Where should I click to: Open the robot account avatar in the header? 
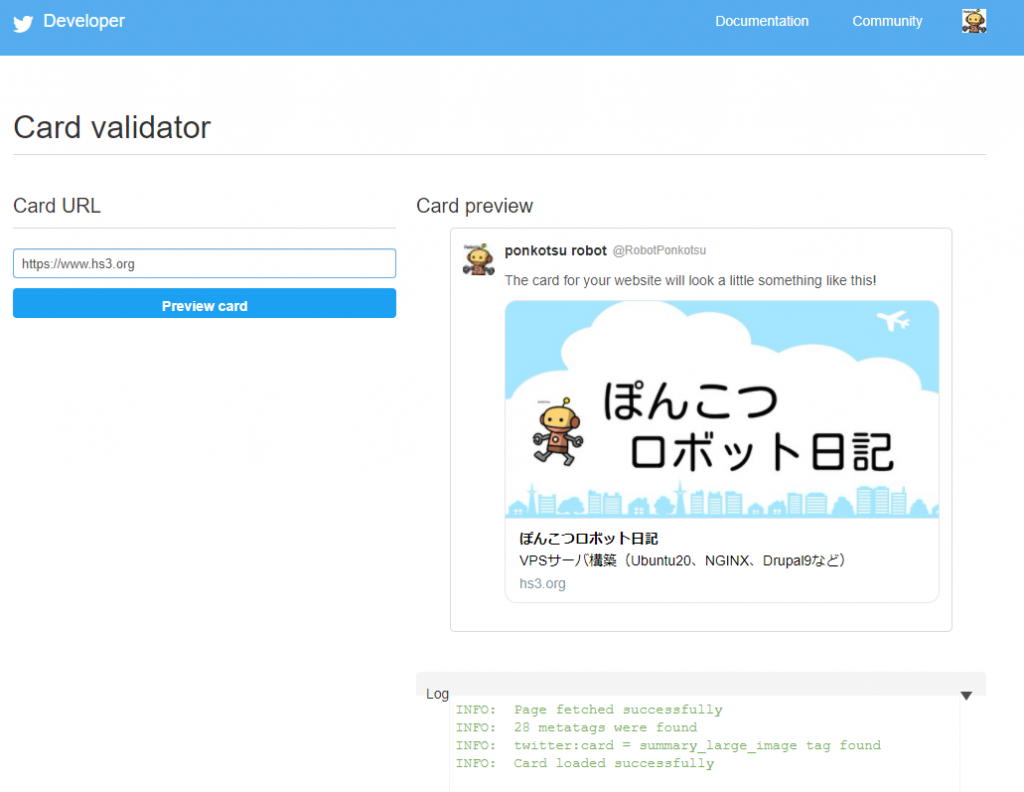974,21
